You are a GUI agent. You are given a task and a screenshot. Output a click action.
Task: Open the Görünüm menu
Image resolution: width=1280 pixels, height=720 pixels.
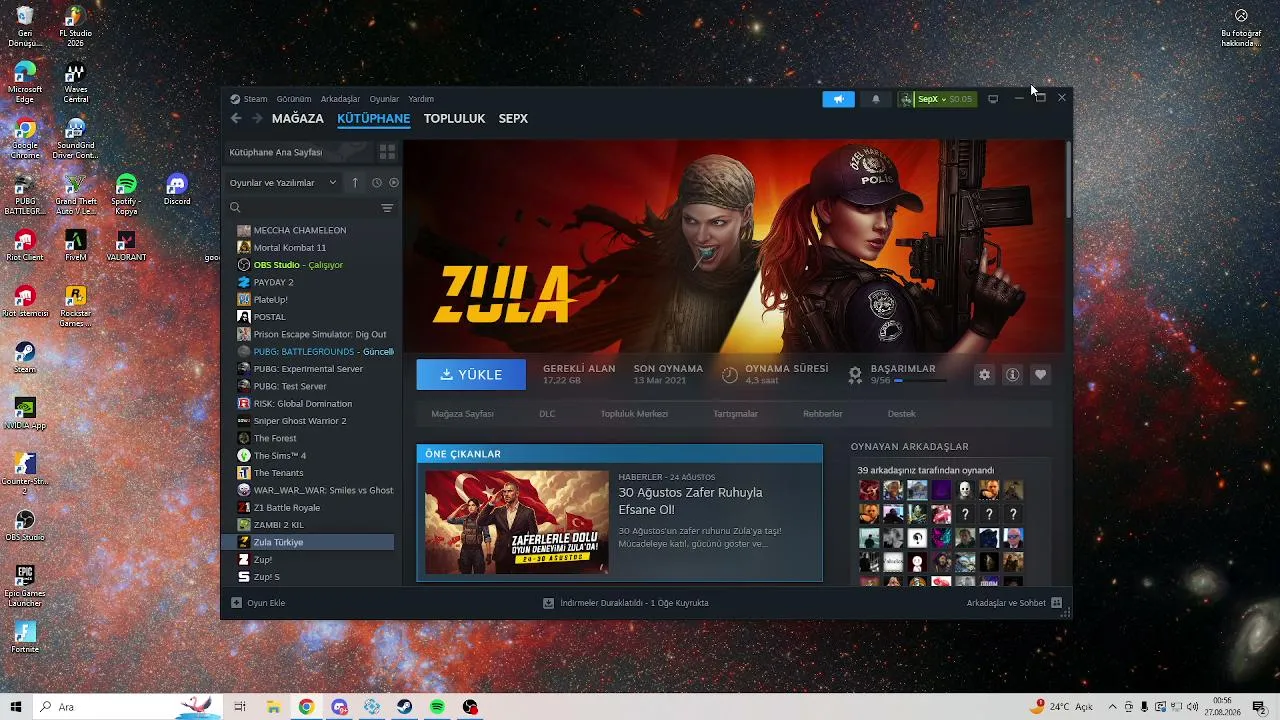(294, 99)
